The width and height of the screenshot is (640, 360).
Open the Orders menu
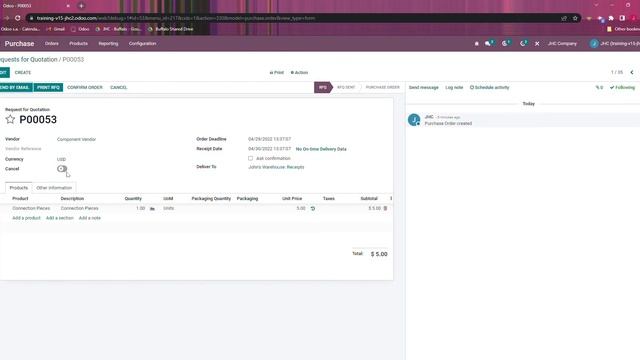point(51,43)
